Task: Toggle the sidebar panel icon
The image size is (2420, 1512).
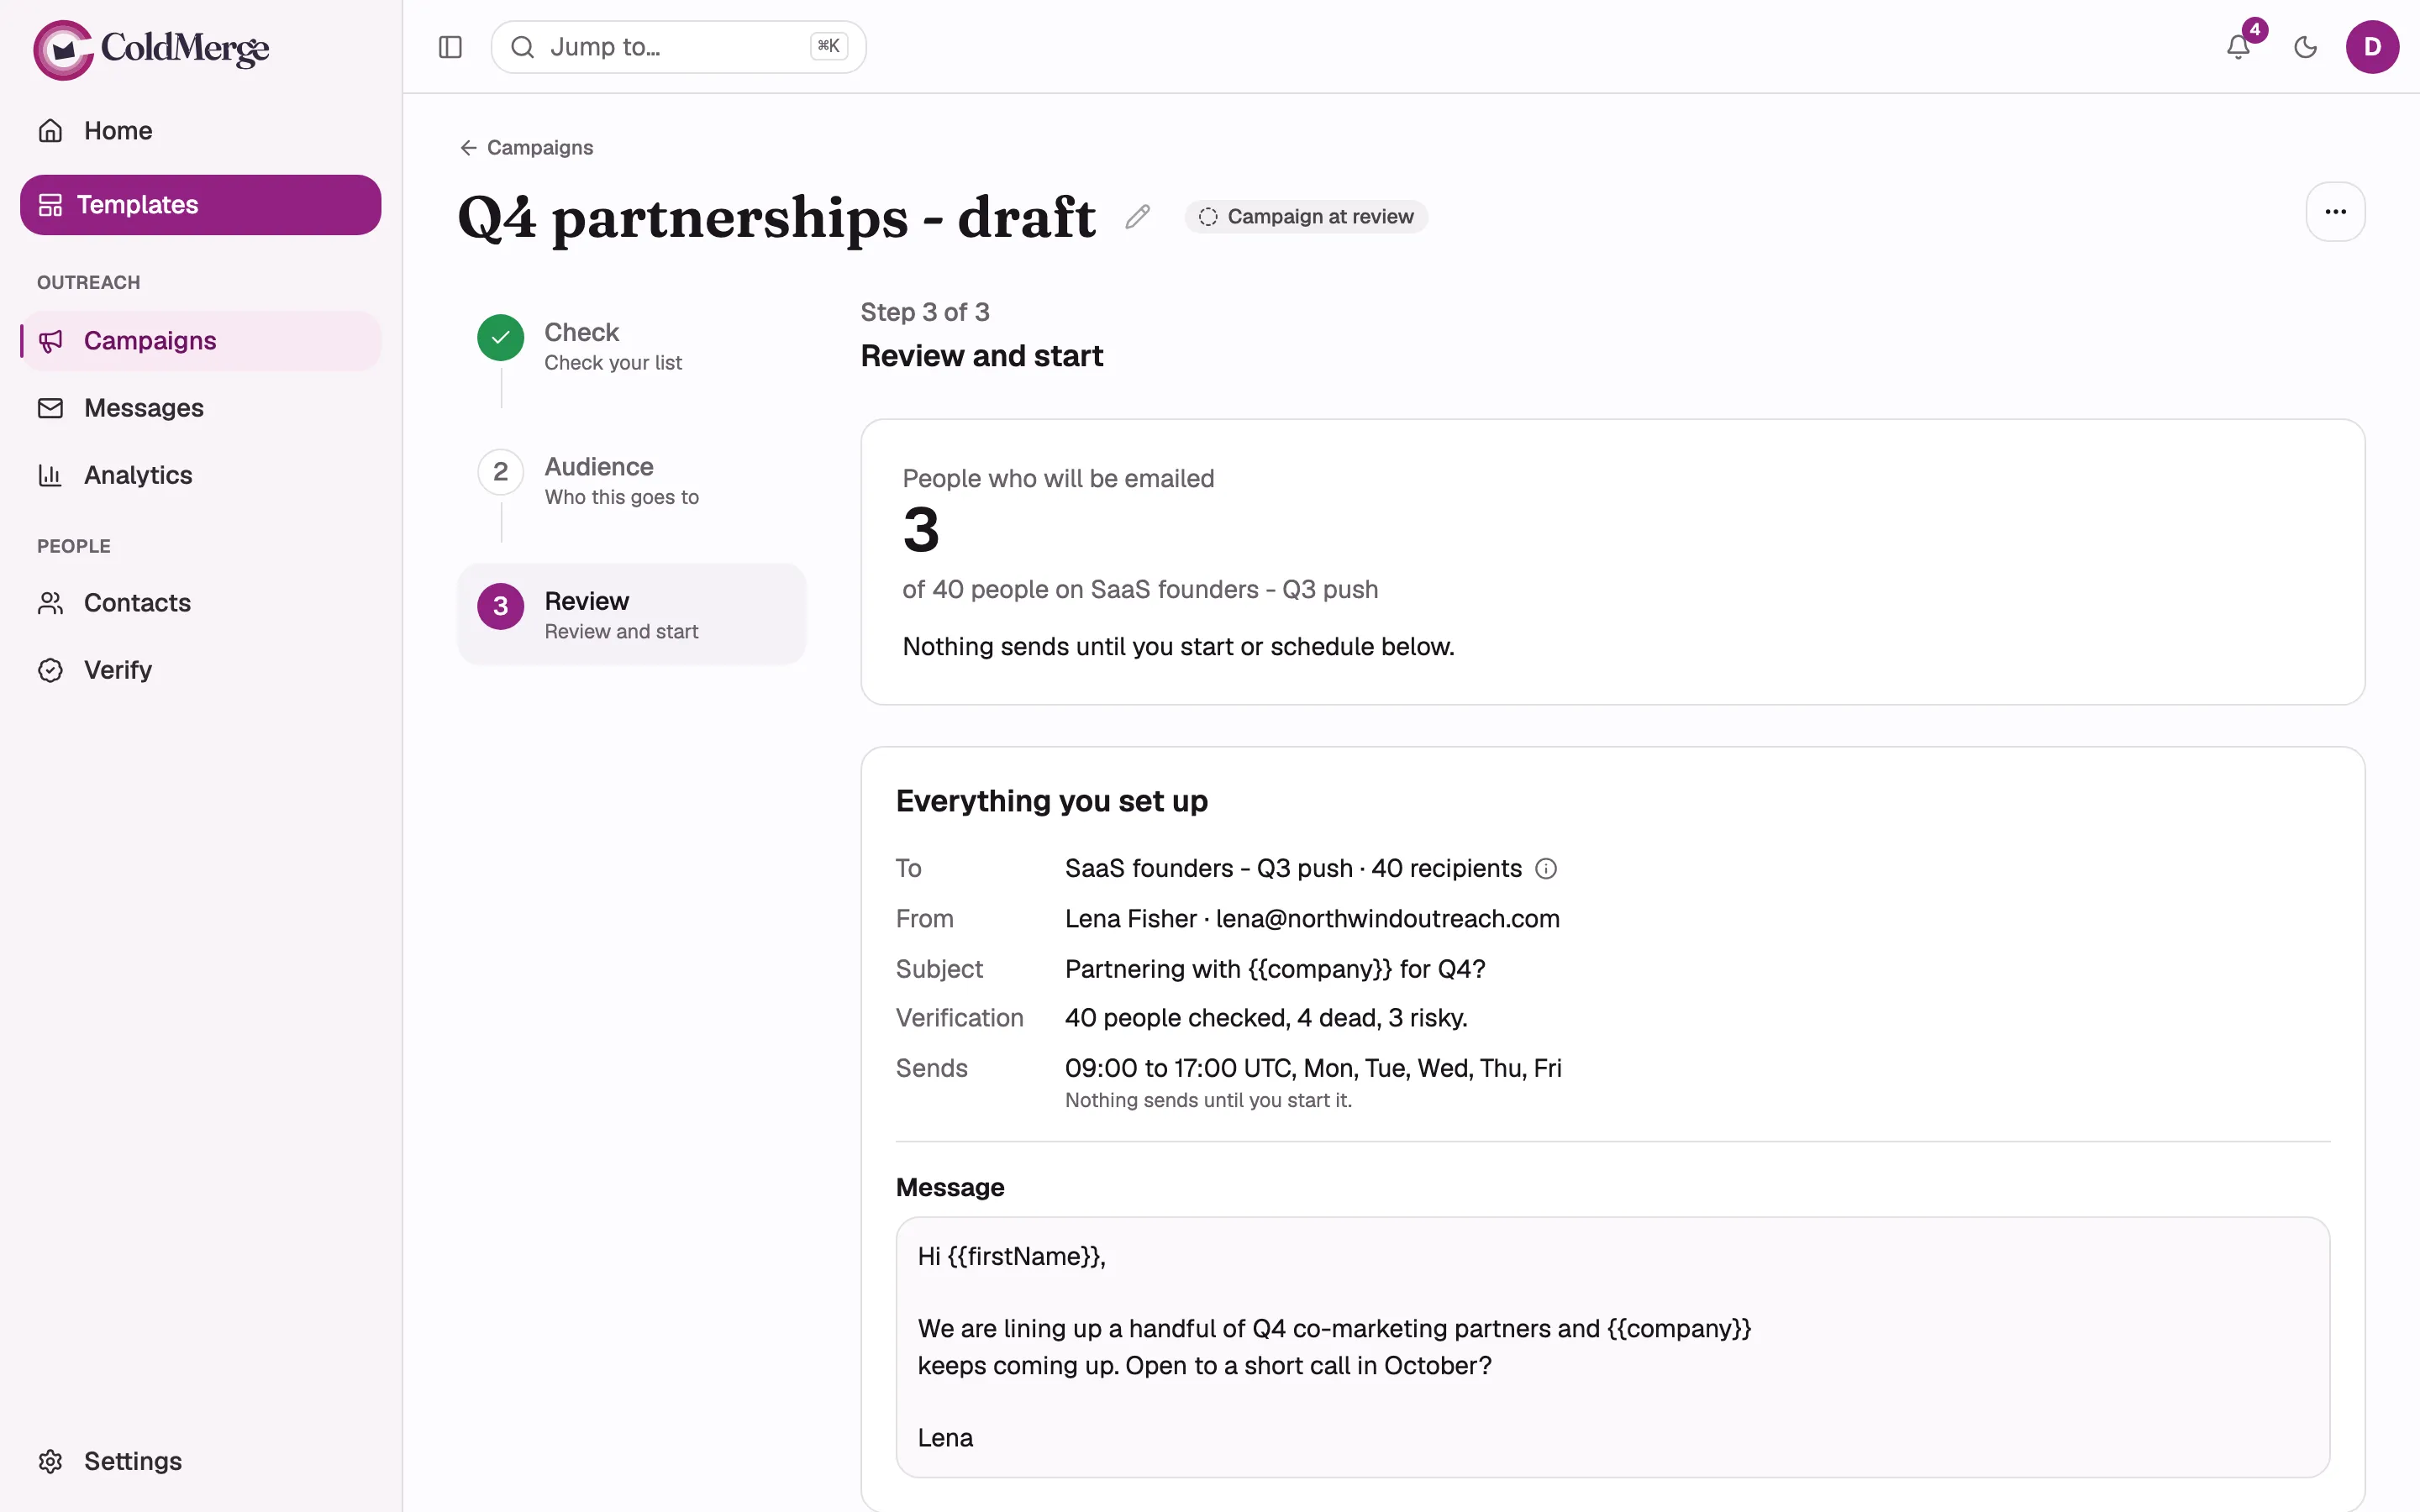Action: 450,47
